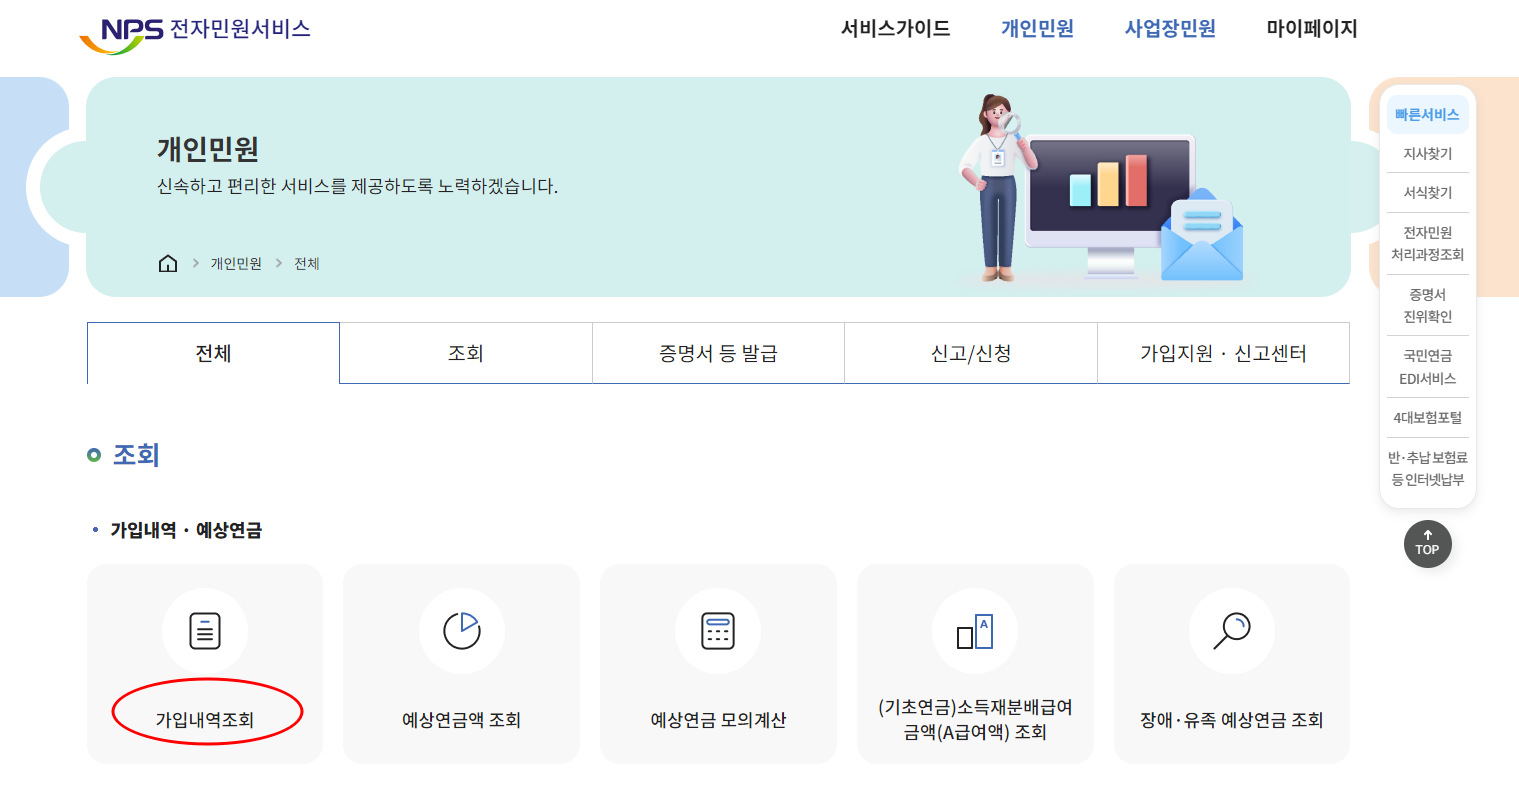Switch to the 가입지원·신고센터 tab

1222,352
